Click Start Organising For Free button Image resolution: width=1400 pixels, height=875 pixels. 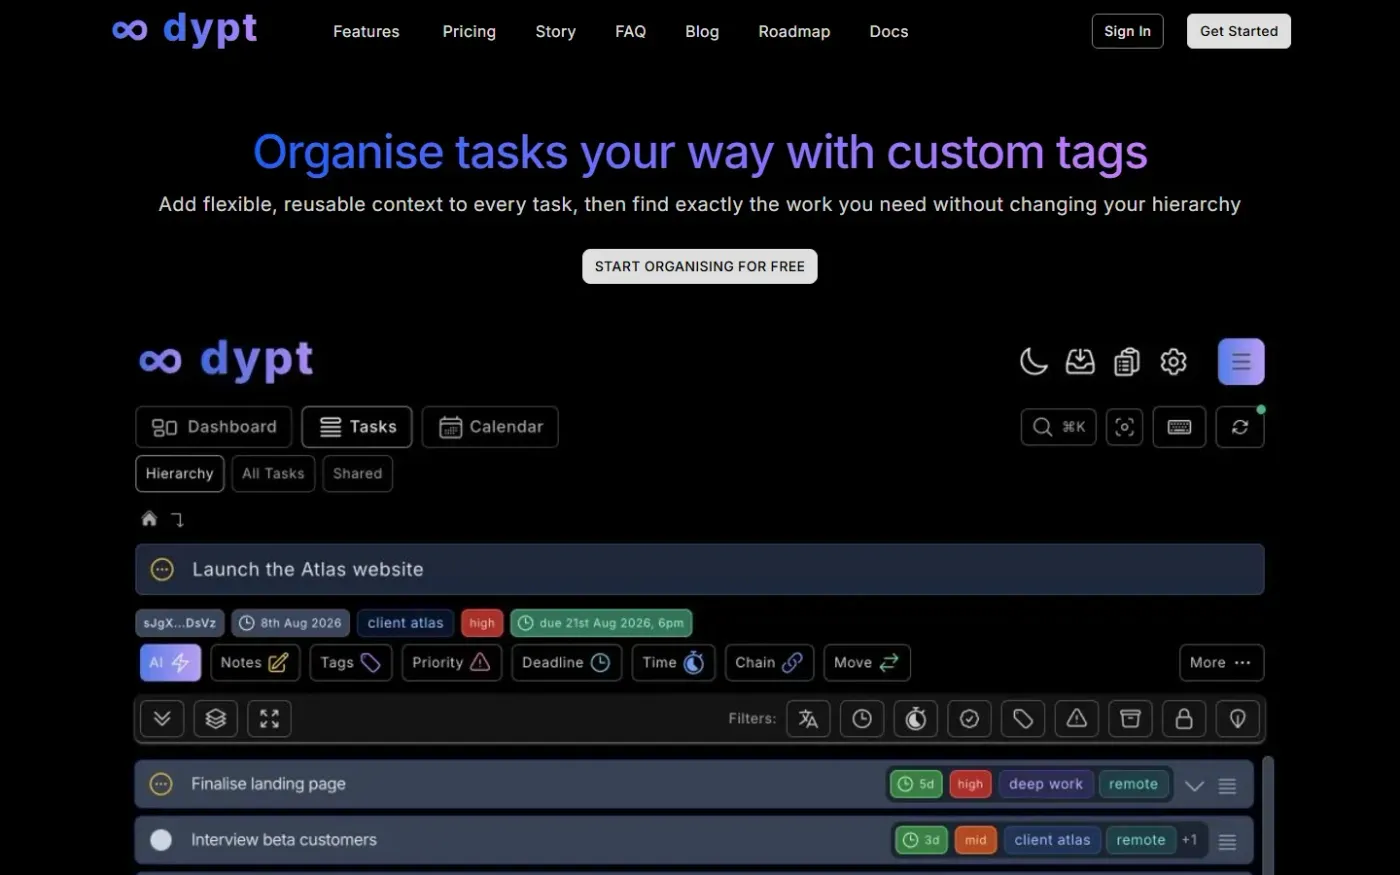coord(700,266)
